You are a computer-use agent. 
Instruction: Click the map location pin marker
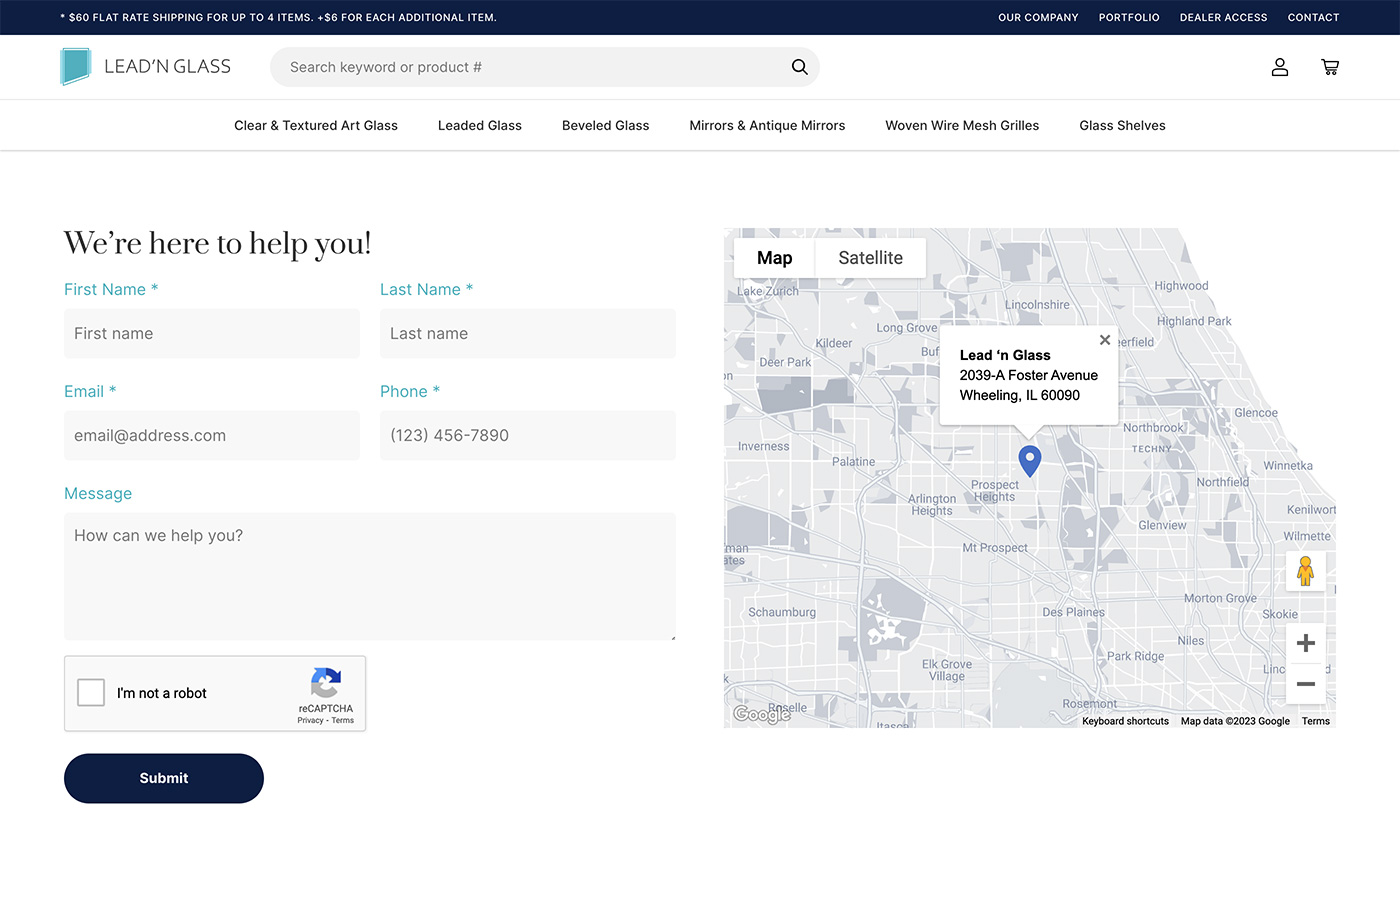coord(1030,460)
